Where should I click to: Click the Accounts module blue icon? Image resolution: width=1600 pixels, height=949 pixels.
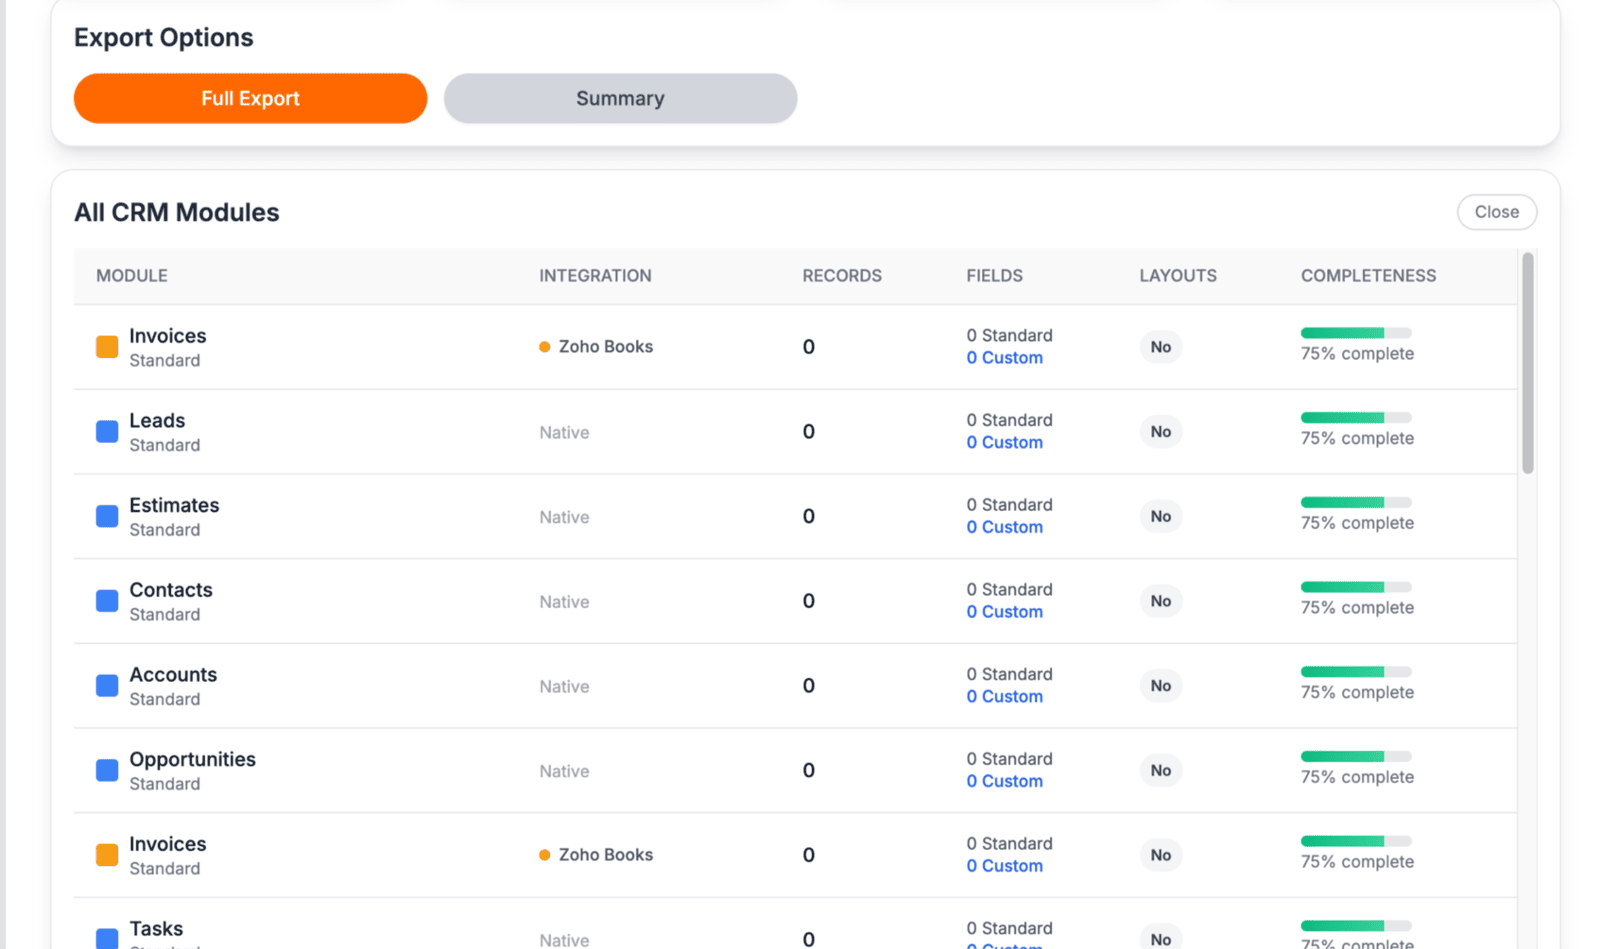(x=107, y=686)
